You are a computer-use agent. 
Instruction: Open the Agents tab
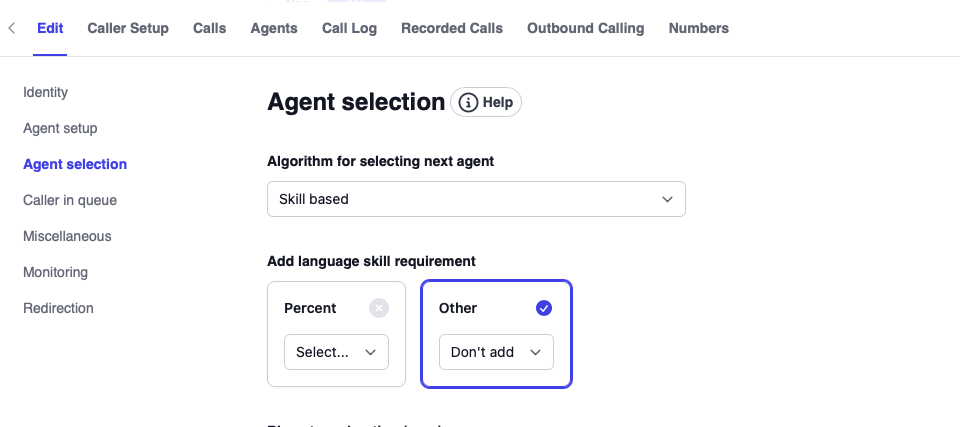(x=274, y=28)
